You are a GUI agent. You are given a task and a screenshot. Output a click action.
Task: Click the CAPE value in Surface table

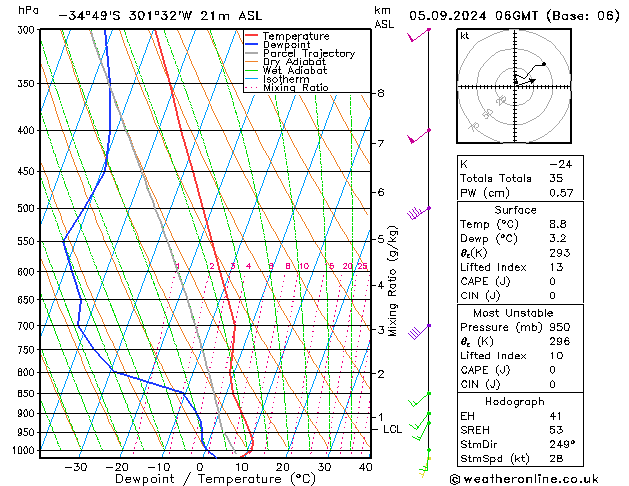tap(552, 281)
